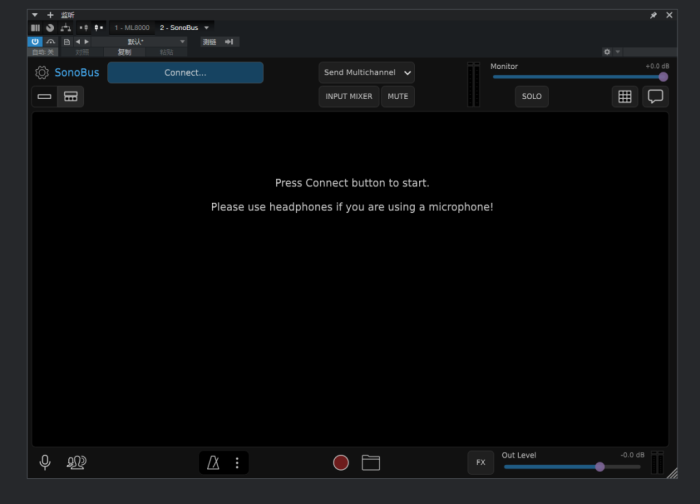
Task: Open the routing tree icon
Action: 66,28
